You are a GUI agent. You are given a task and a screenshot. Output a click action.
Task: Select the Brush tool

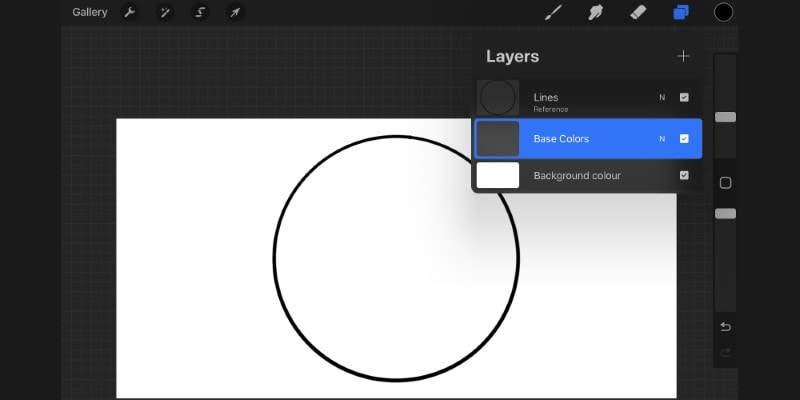pos(553,12)
